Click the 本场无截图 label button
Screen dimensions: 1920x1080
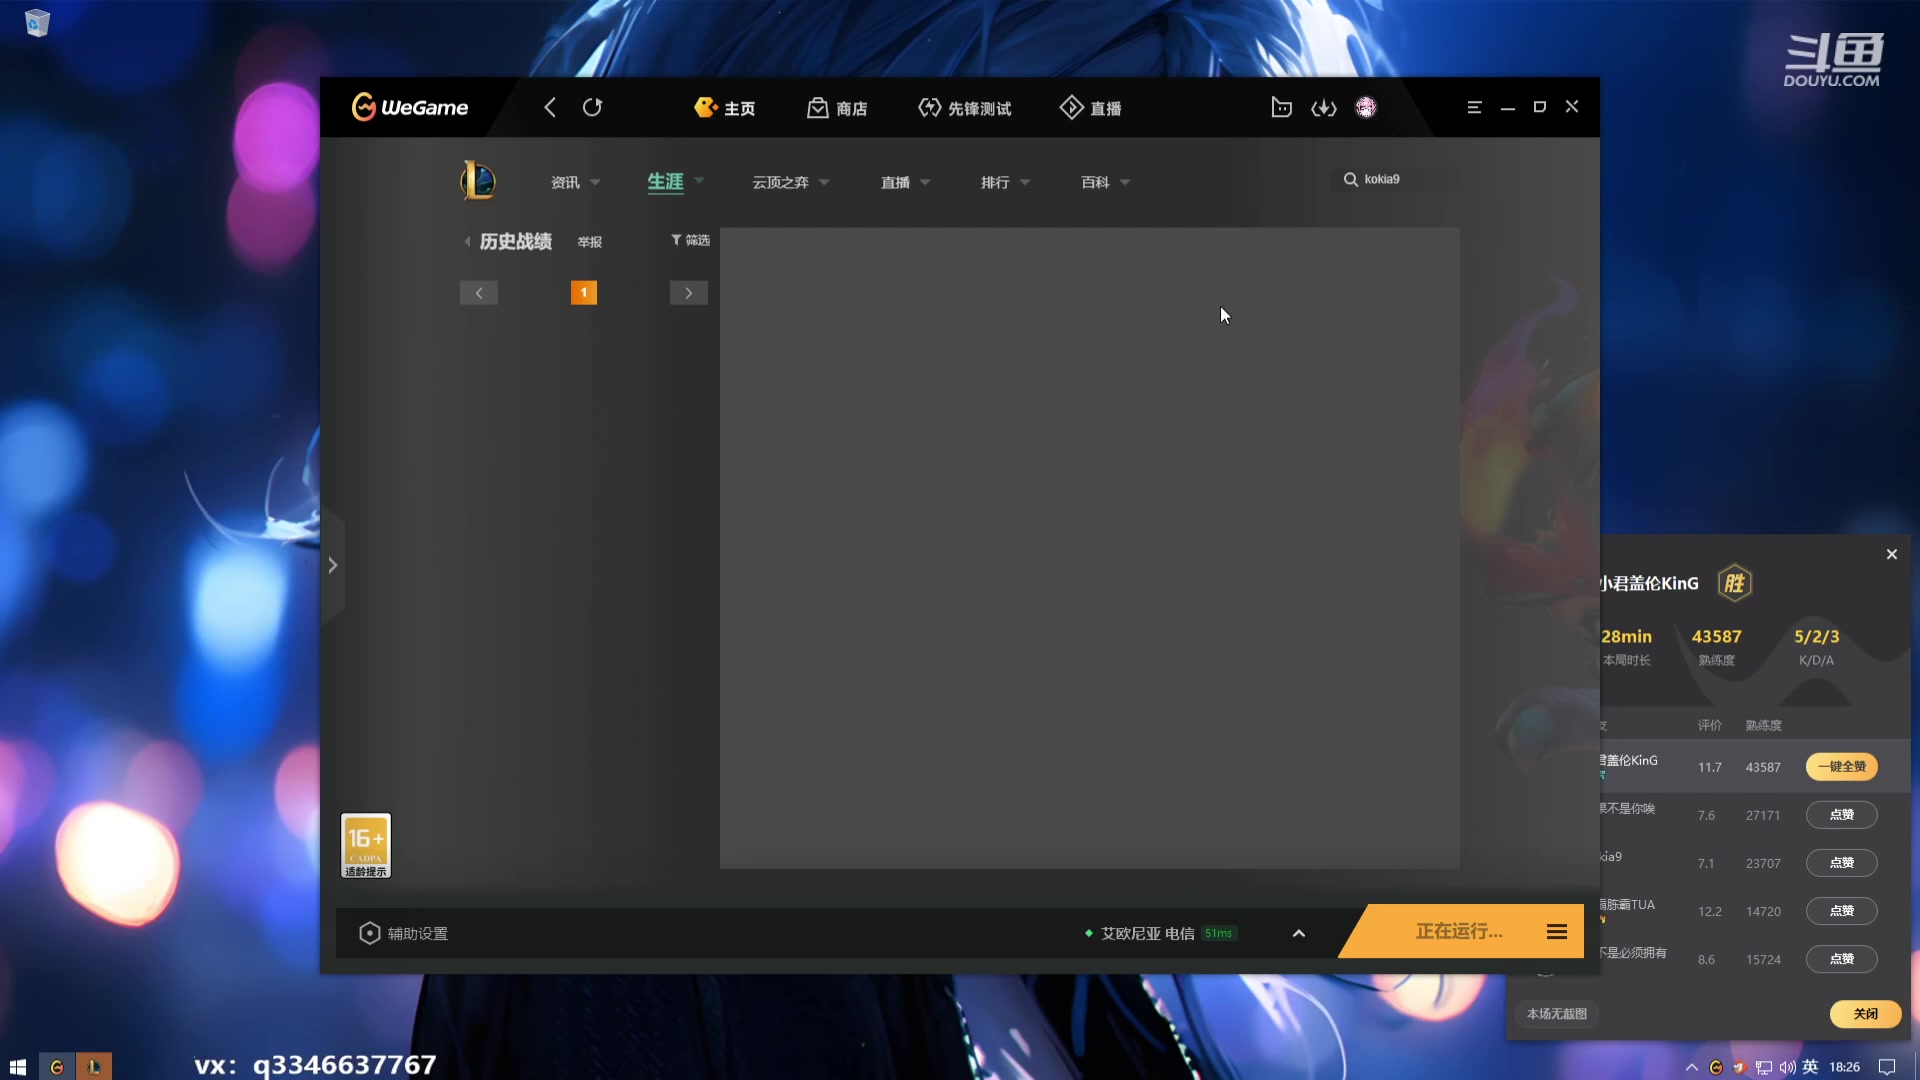pyautogui.click(x=1557, y=1014)
